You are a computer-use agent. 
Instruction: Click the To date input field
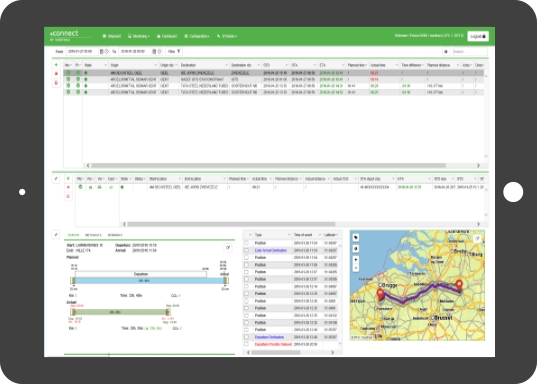(135, 51)
